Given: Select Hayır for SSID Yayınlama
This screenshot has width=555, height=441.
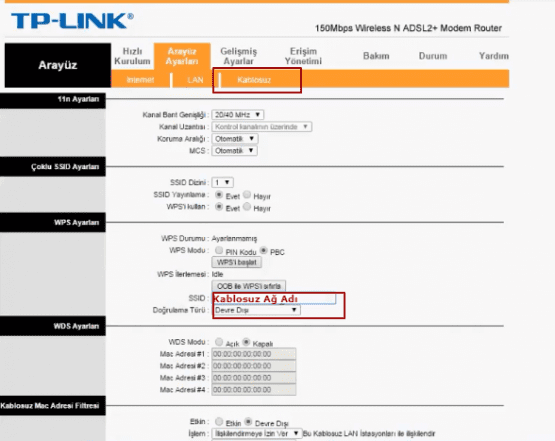Looking at the screenshot, I should tap(247, 195).
